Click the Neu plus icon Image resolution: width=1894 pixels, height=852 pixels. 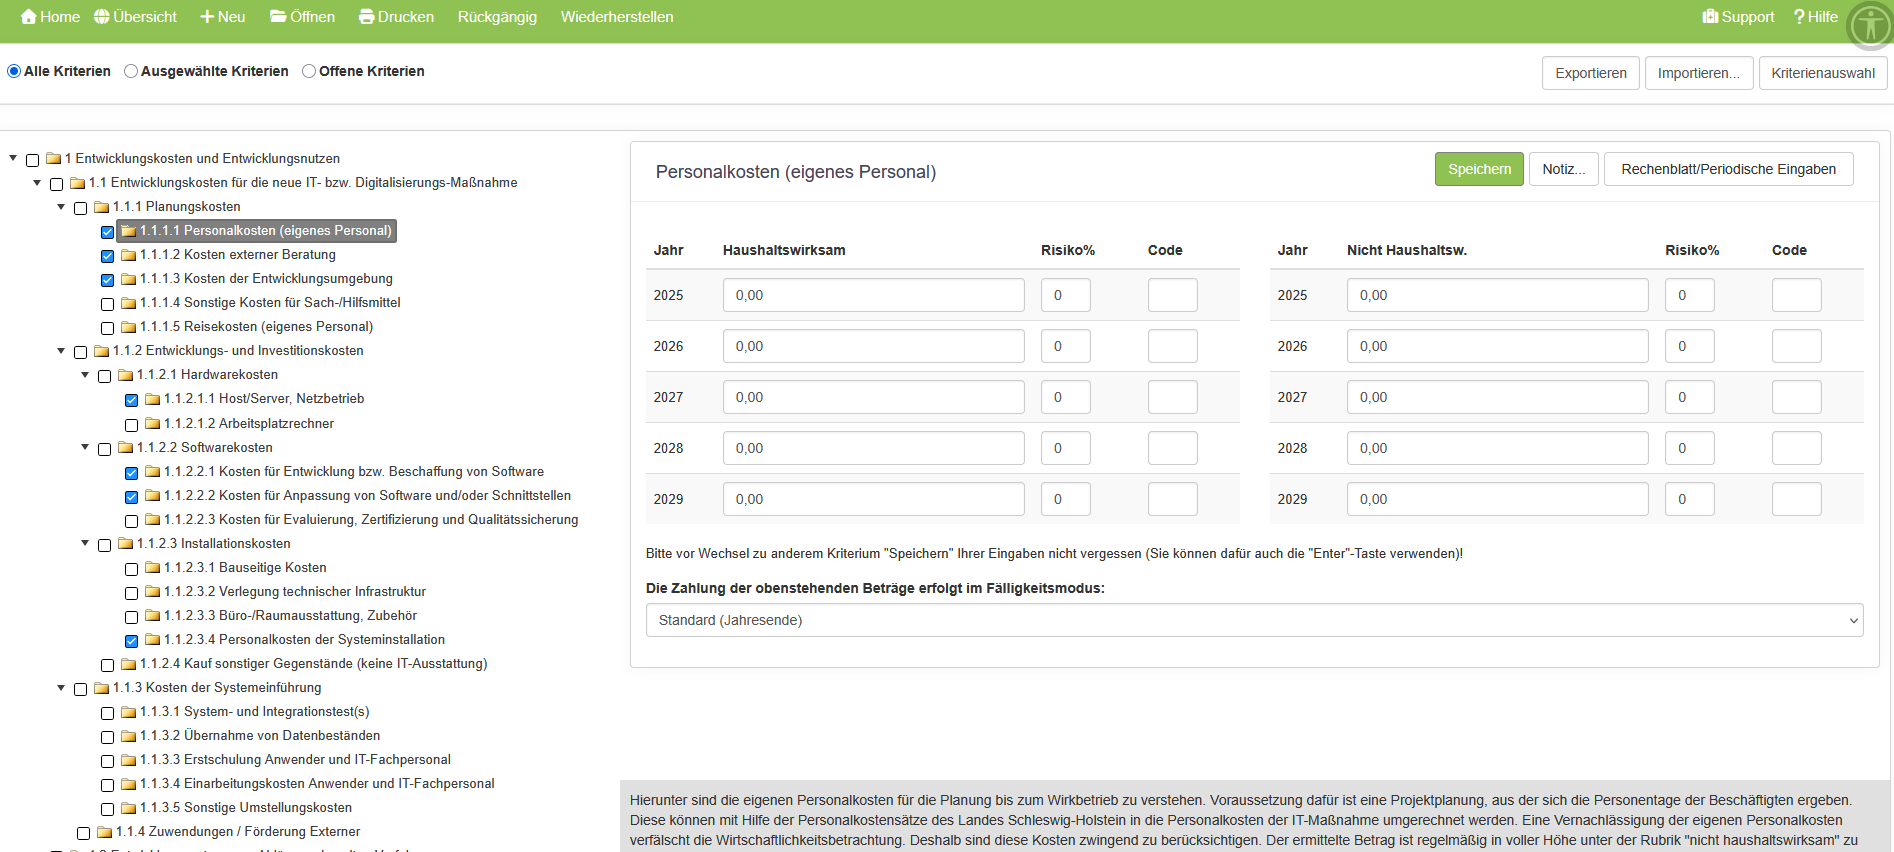coord(207,17)
